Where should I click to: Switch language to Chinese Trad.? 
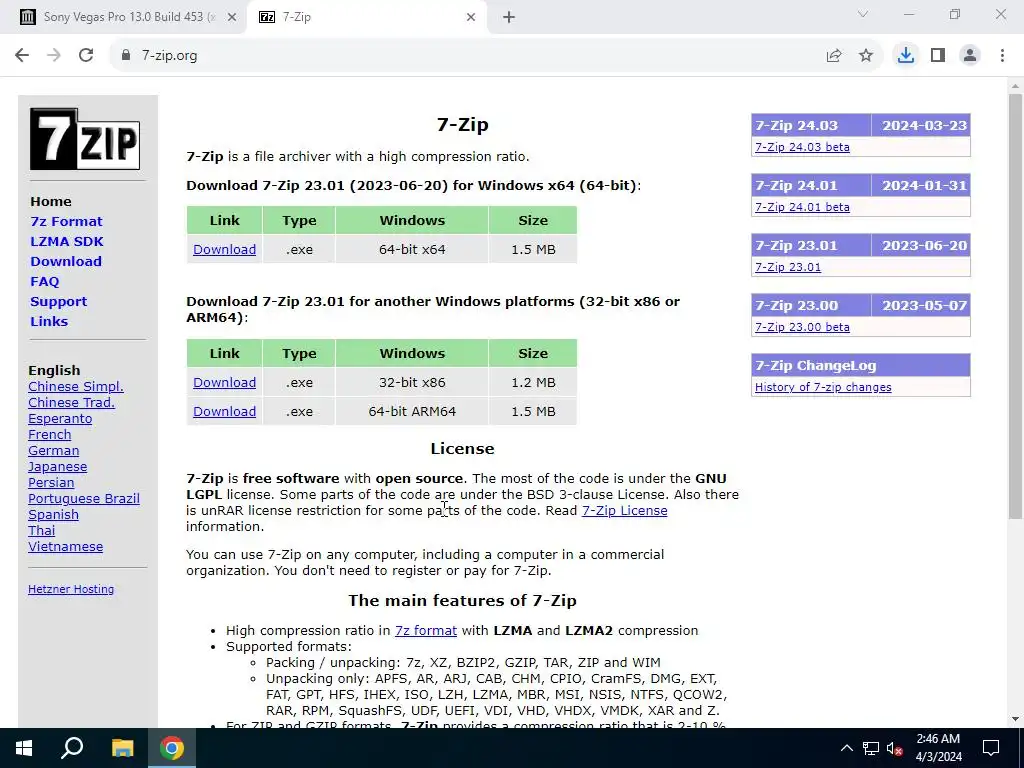71,402
